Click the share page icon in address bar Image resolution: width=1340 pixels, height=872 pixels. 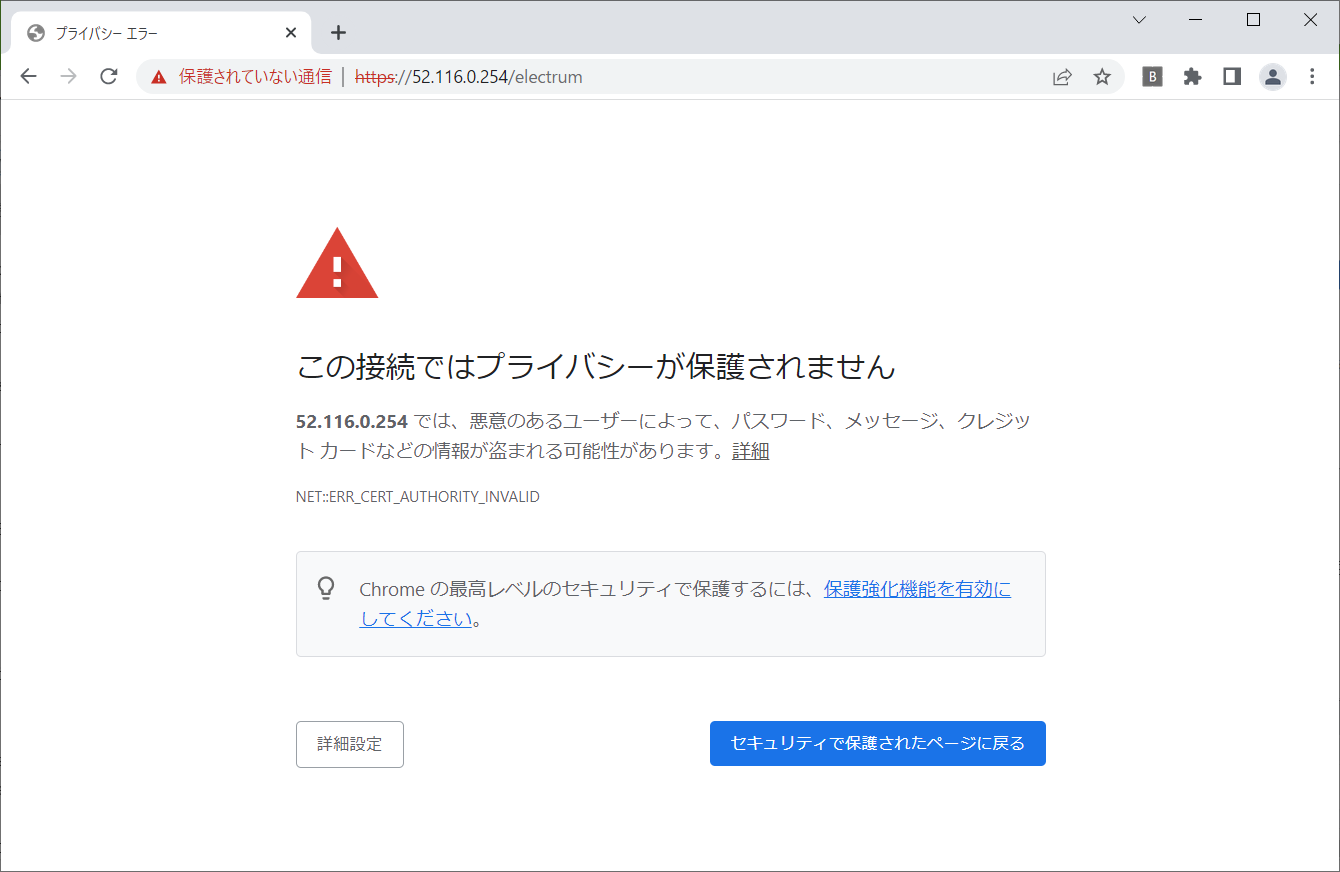(x=1062, y=77)
